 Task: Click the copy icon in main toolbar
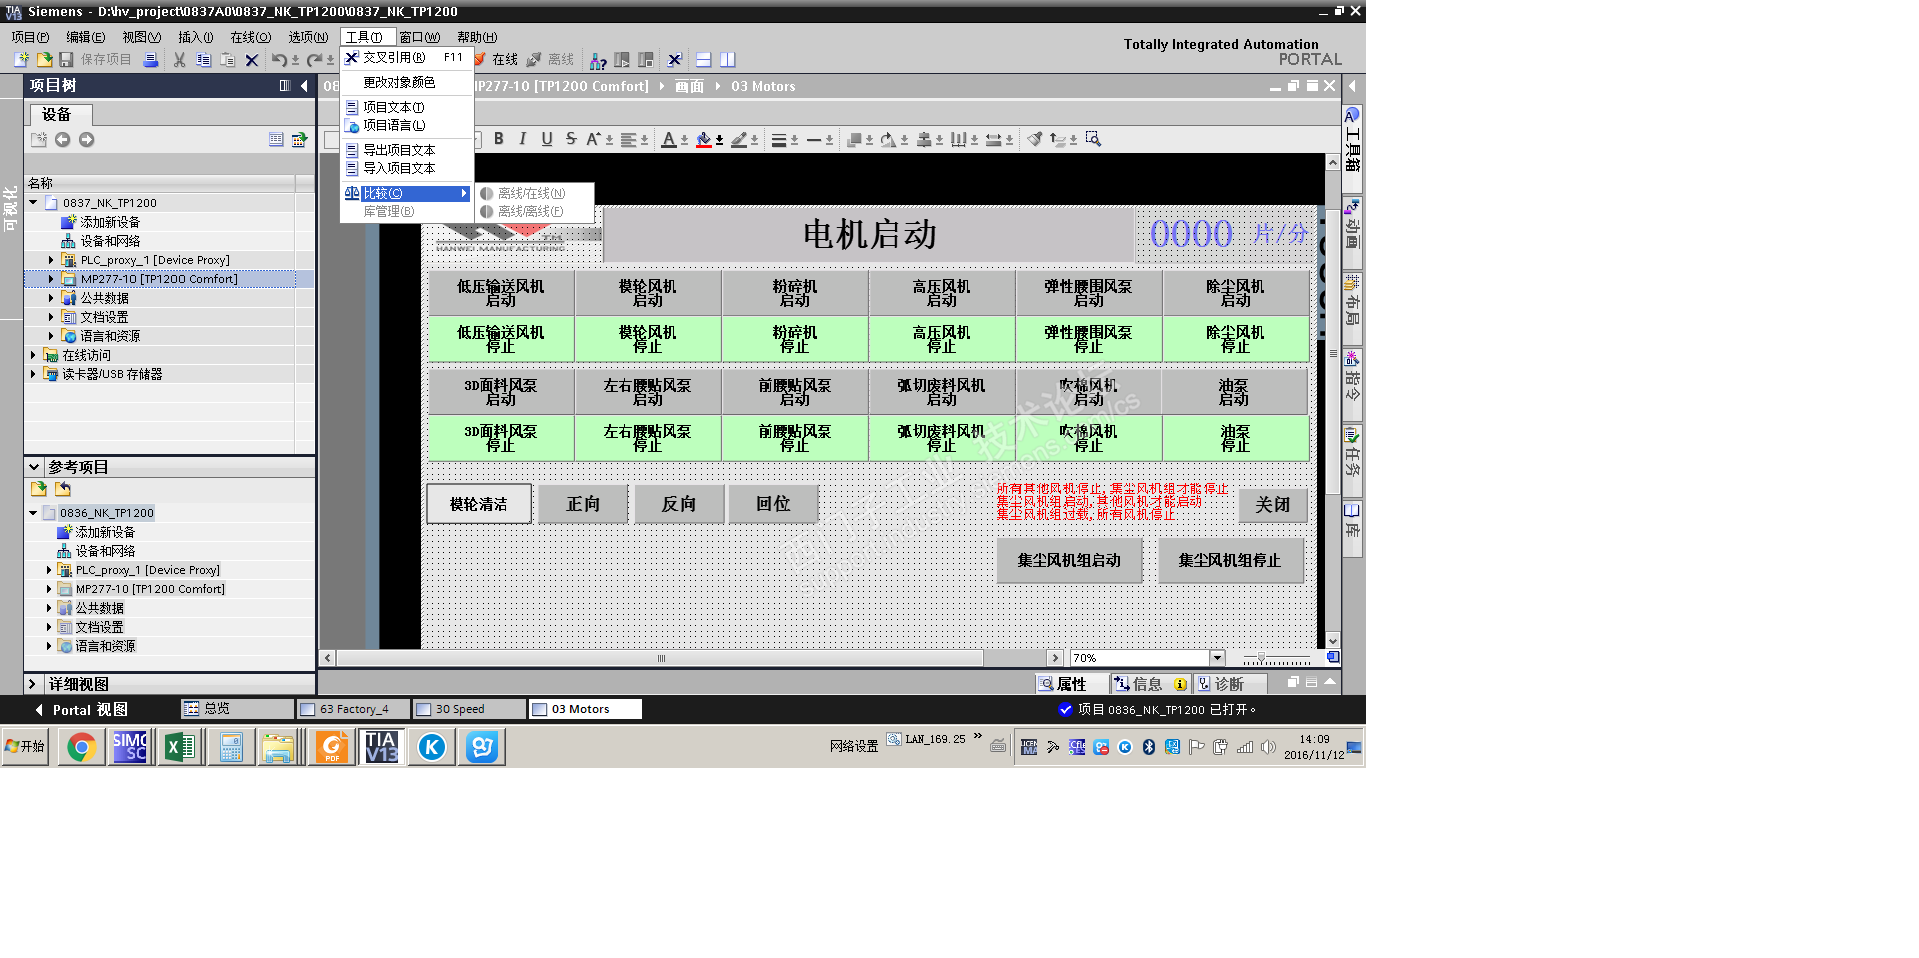click(x=203, y=60)
